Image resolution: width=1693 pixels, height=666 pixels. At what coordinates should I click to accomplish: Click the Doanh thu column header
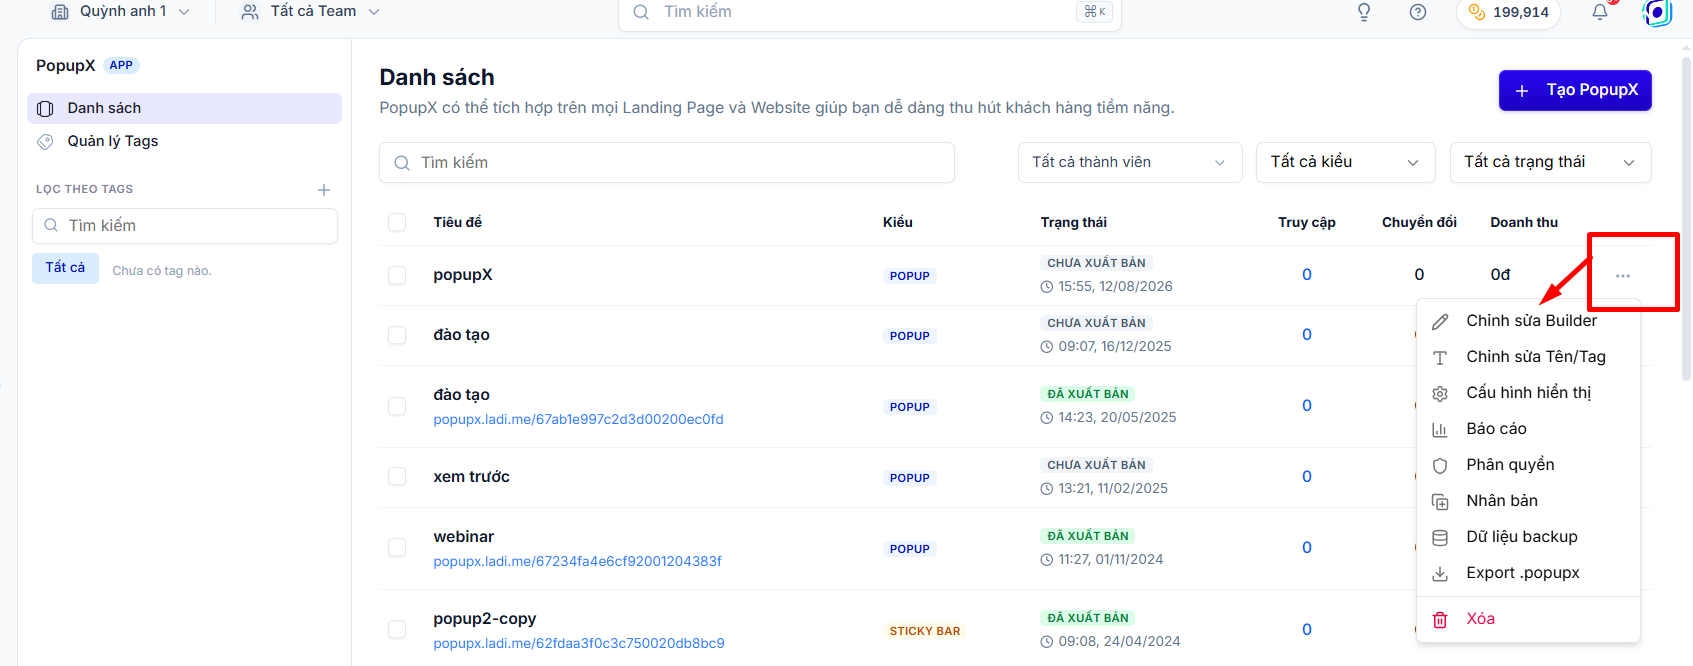click(1524, 222)
